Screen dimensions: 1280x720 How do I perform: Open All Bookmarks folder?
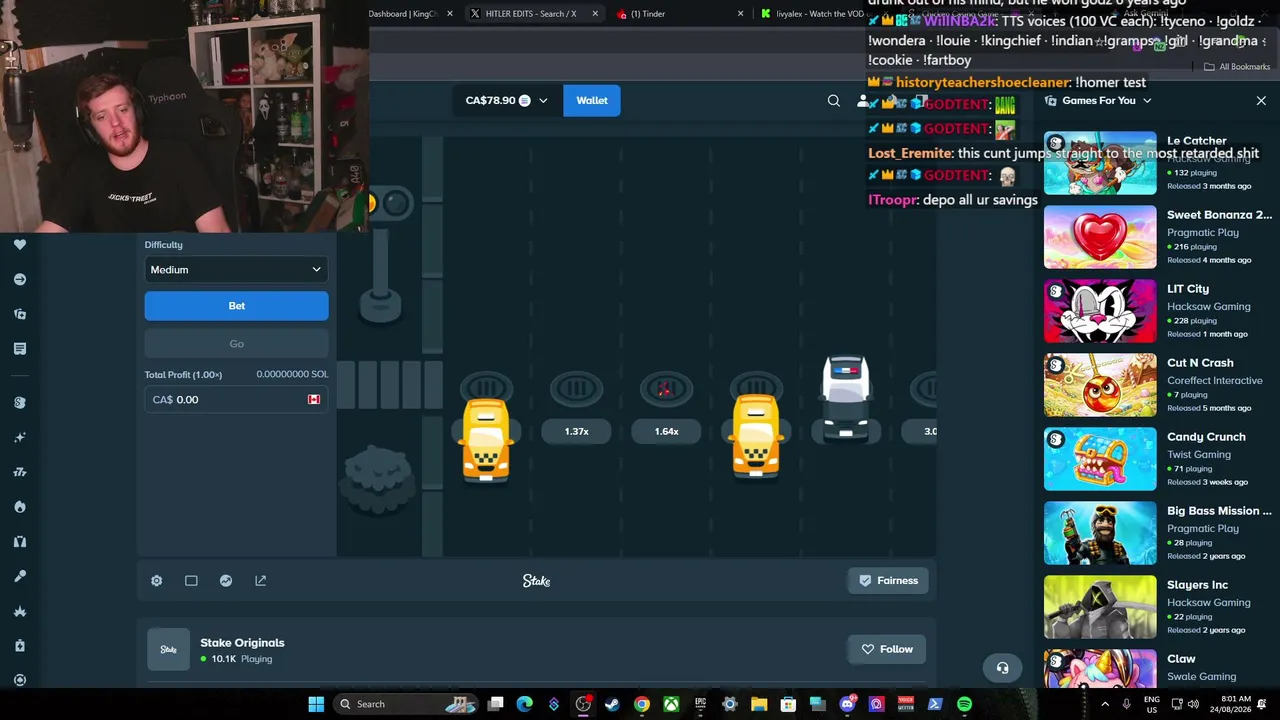click(x=1237, y=67)
